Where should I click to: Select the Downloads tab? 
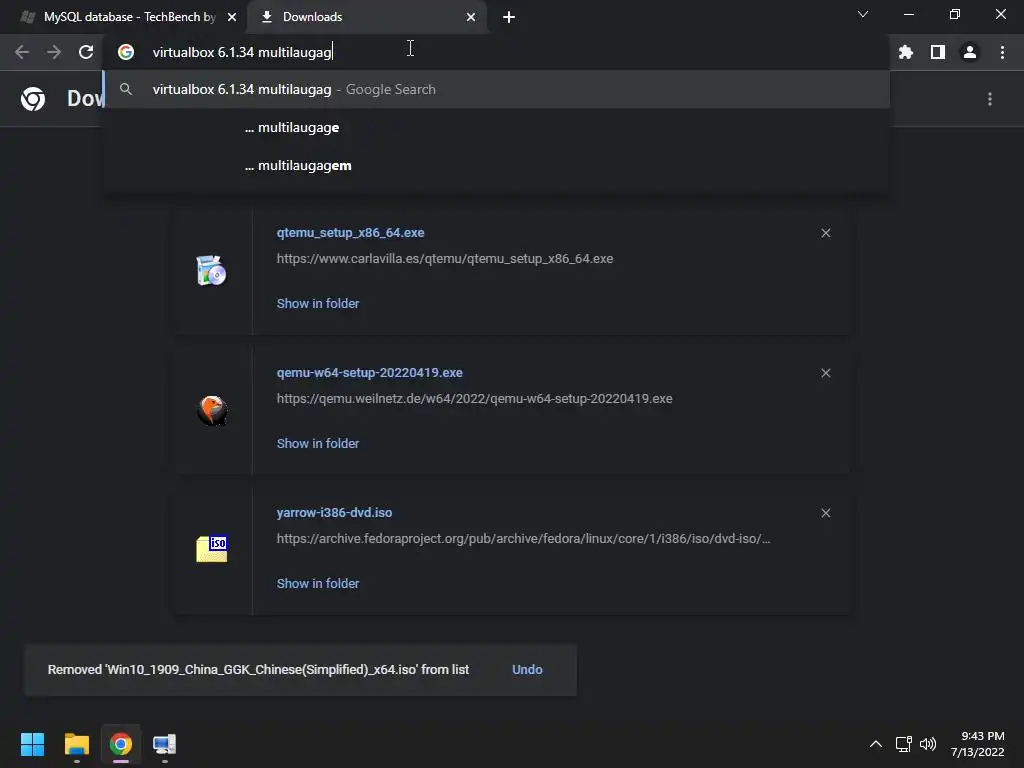coord(366,17)
